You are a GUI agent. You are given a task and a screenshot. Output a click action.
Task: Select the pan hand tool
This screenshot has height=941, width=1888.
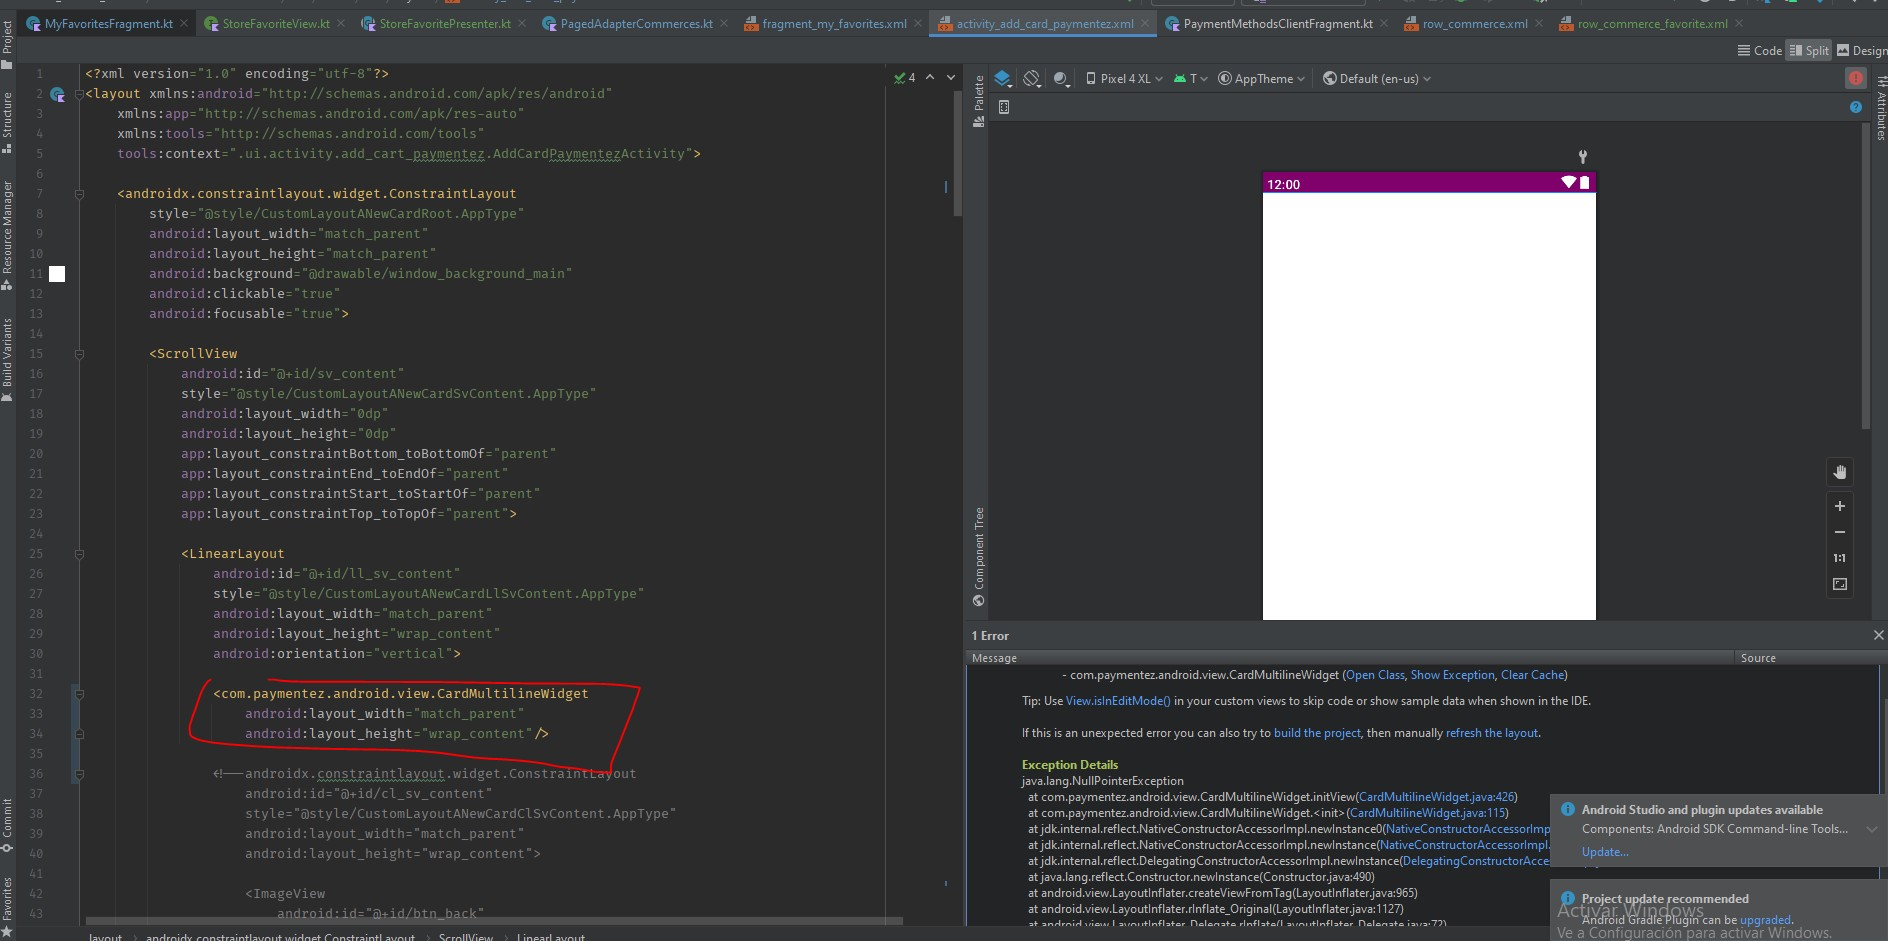pyautogui.click(x=1840, y=472)
